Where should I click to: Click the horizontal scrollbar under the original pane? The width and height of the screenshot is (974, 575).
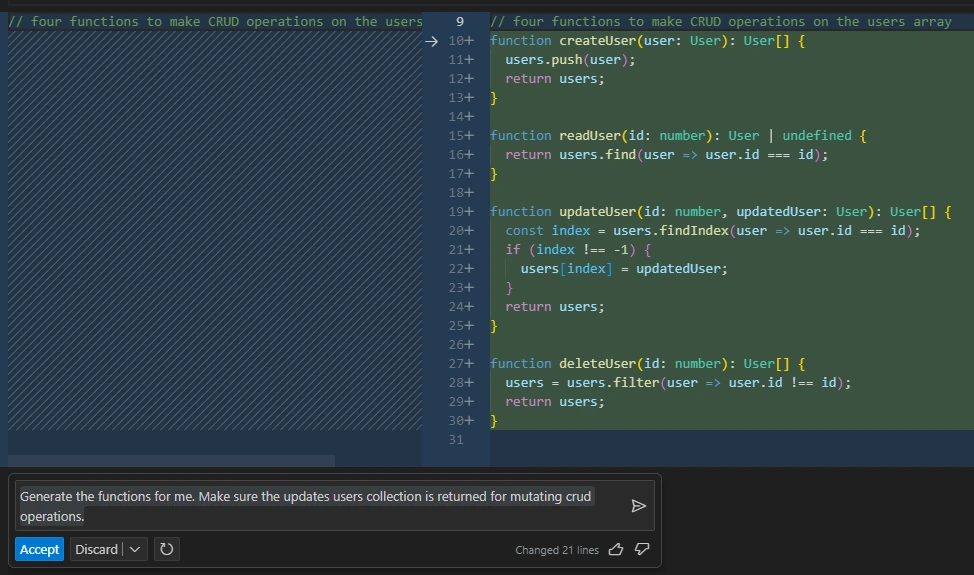(x=170, y=461)
